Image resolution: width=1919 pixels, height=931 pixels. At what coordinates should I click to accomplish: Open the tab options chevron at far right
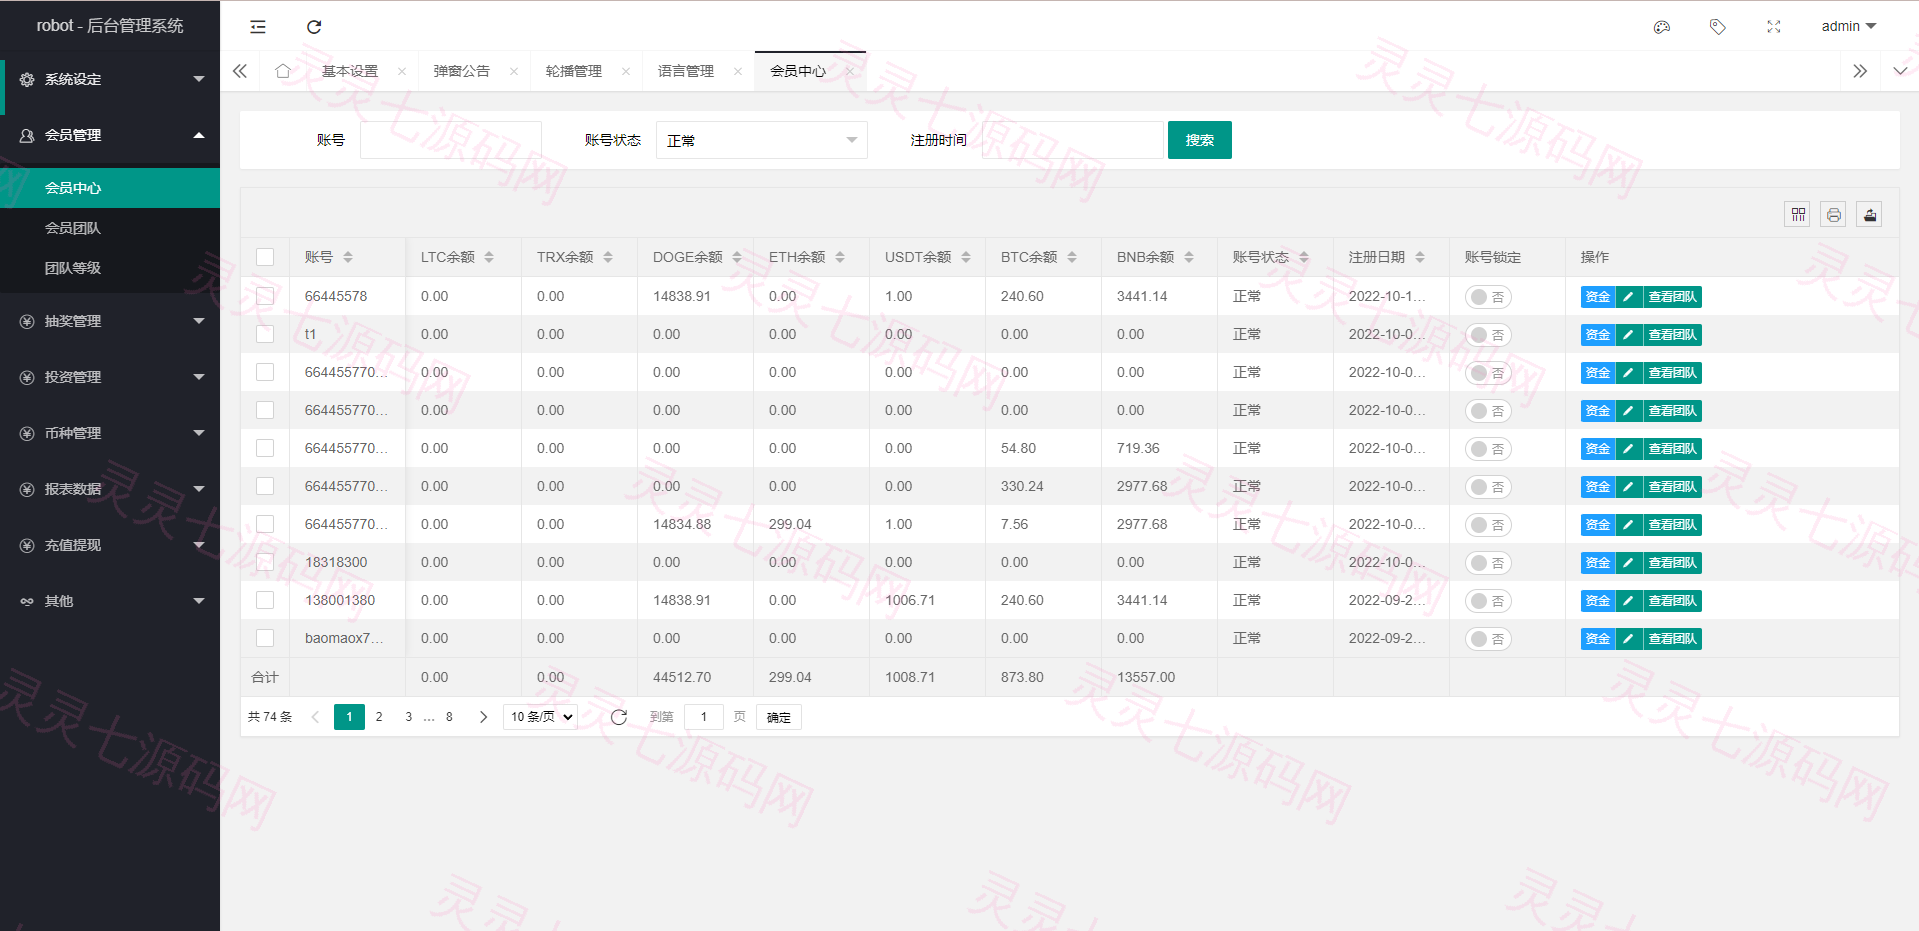pyautogui.click(x=1900, y=71)
